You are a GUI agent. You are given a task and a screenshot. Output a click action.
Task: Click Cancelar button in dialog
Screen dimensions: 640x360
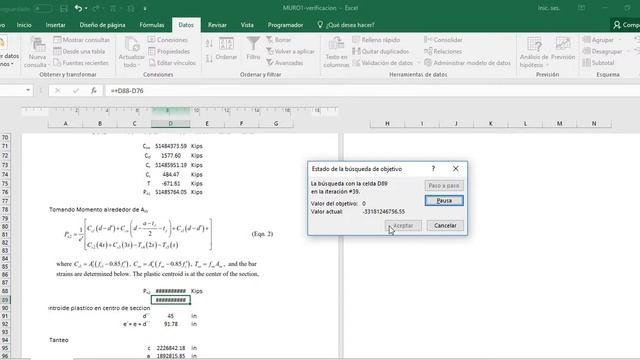point(445,225)
